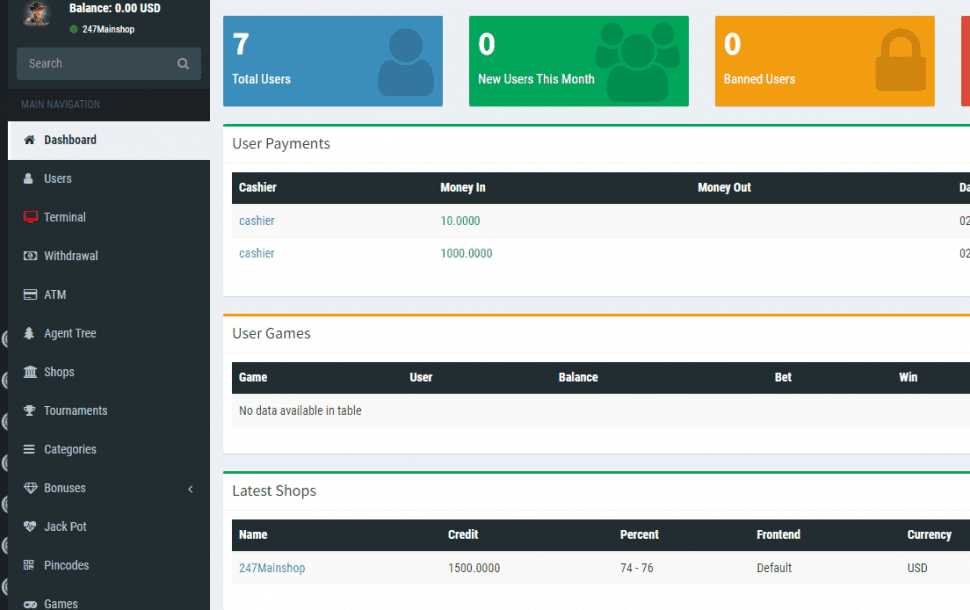Click the 1000.0000 Money In link
970x610 pixels.
point(466,254)
